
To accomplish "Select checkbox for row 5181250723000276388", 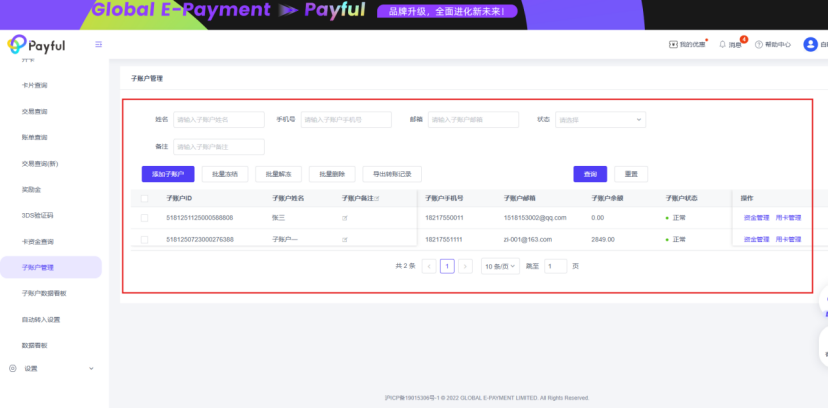I will (x=145, y=240).
